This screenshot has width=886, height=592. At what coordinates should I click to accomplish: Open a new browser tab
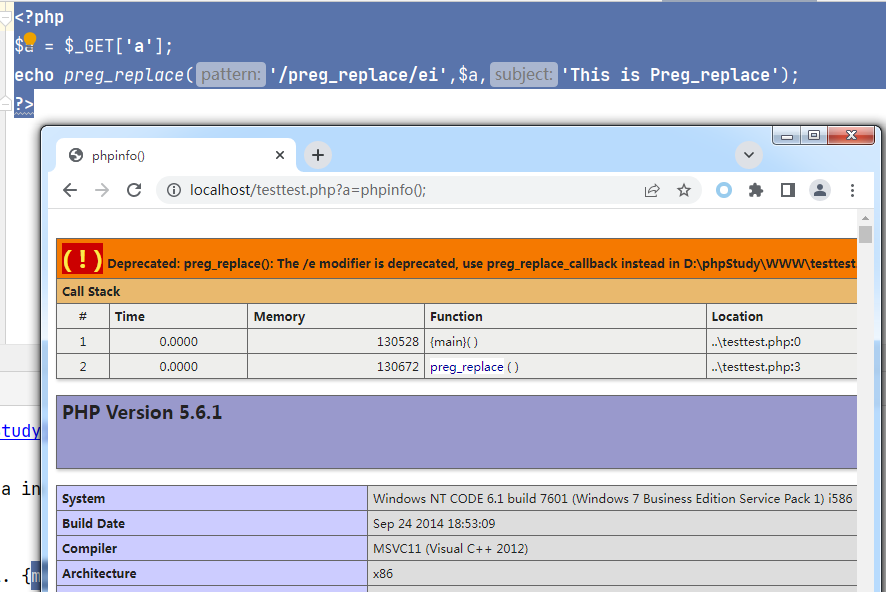pyautogui.click(x=317, y=155)
